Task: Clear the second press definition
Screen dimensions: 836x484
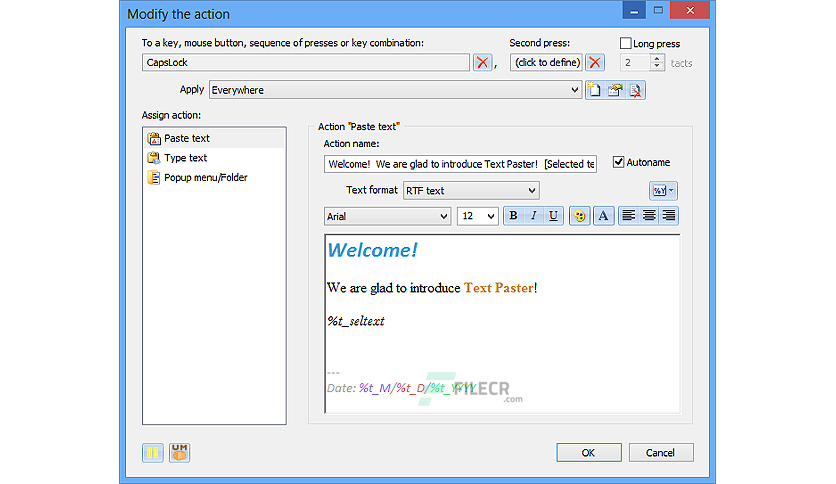Action: [x=595, y=62]
